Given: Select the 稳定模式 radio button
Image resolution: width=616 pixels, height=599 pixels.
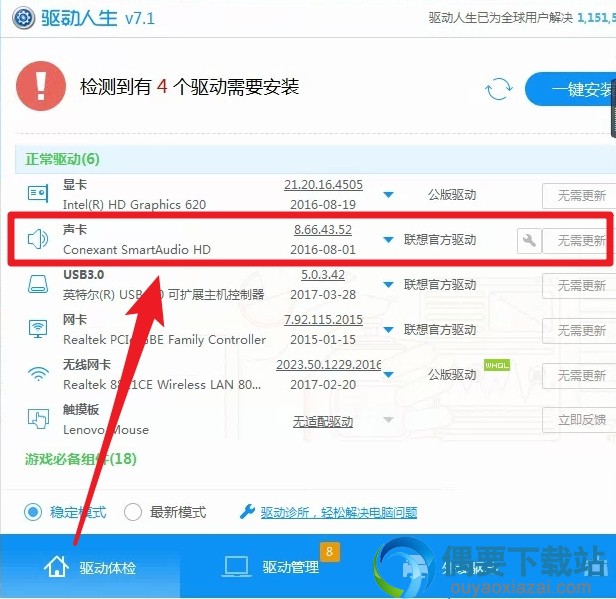Looking at the screenshot, I should coord(33,512).
